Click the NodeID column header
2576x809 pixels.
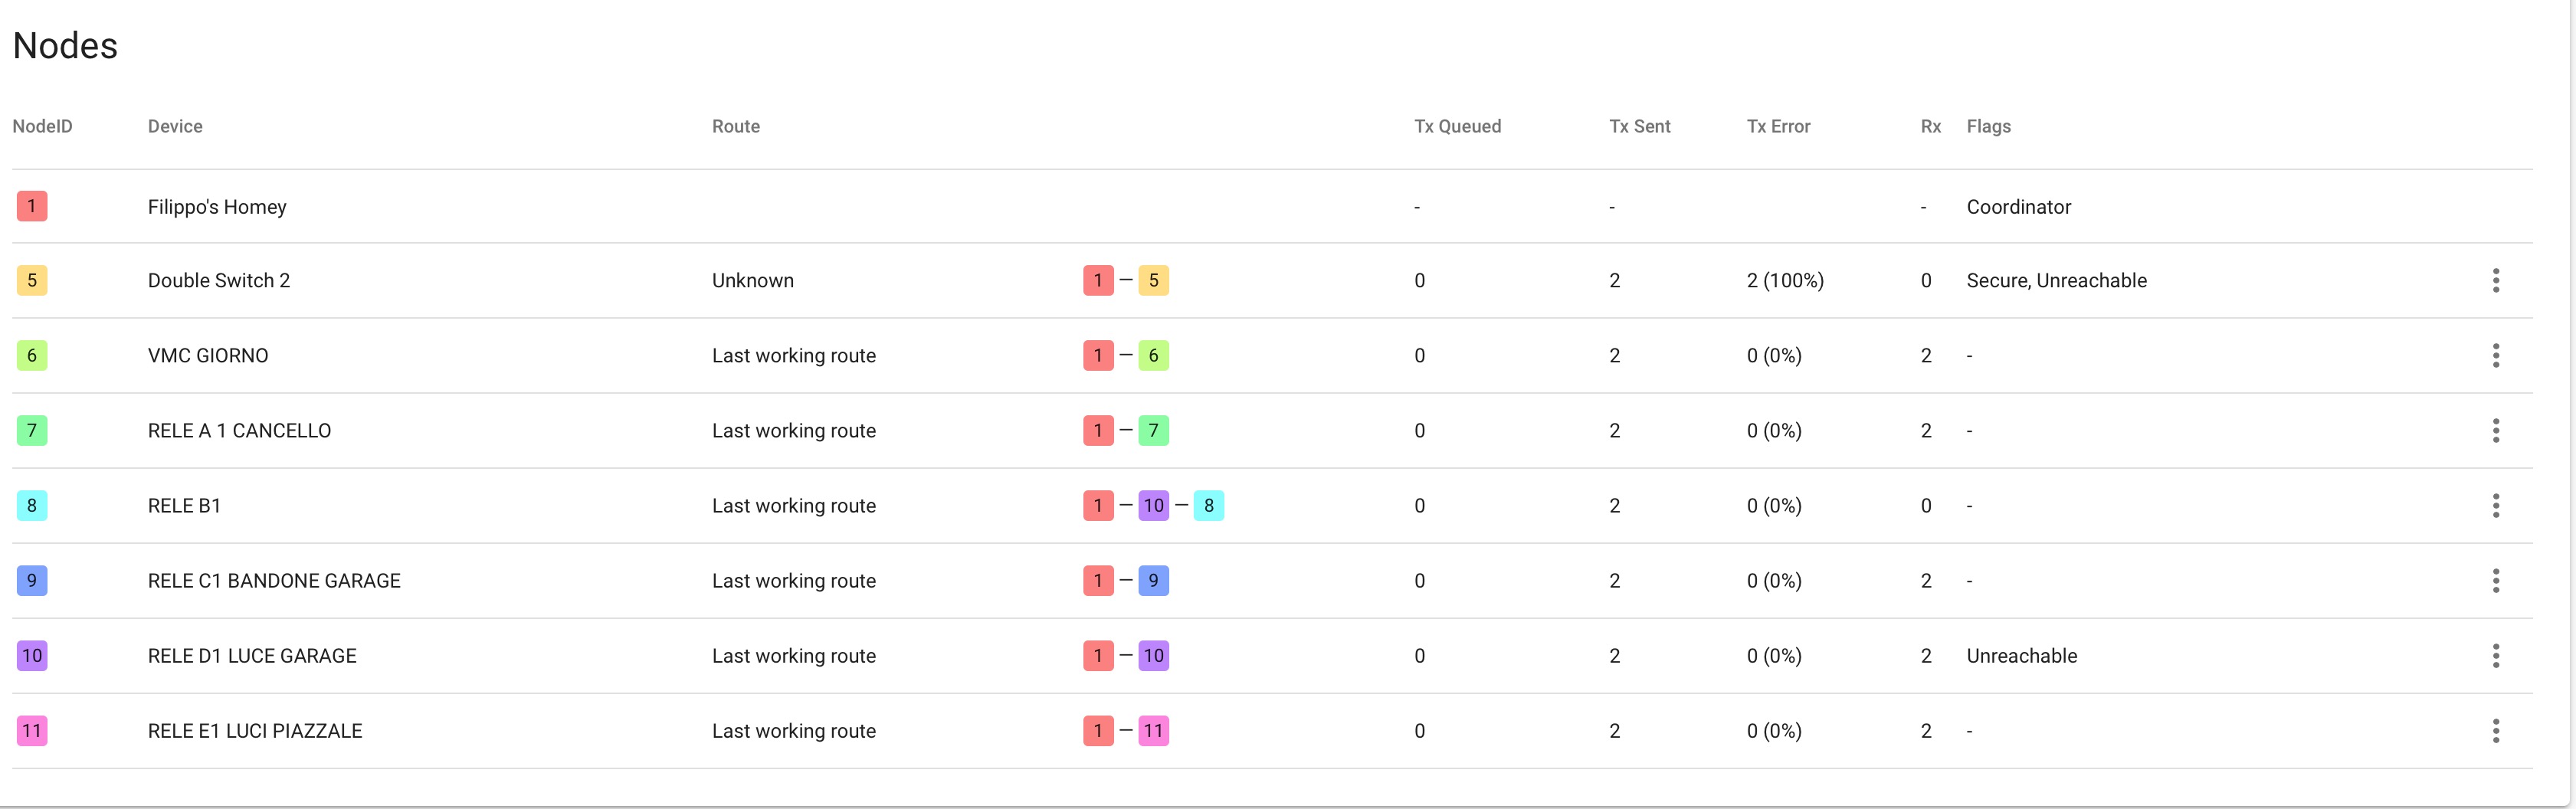click(42, 127)
